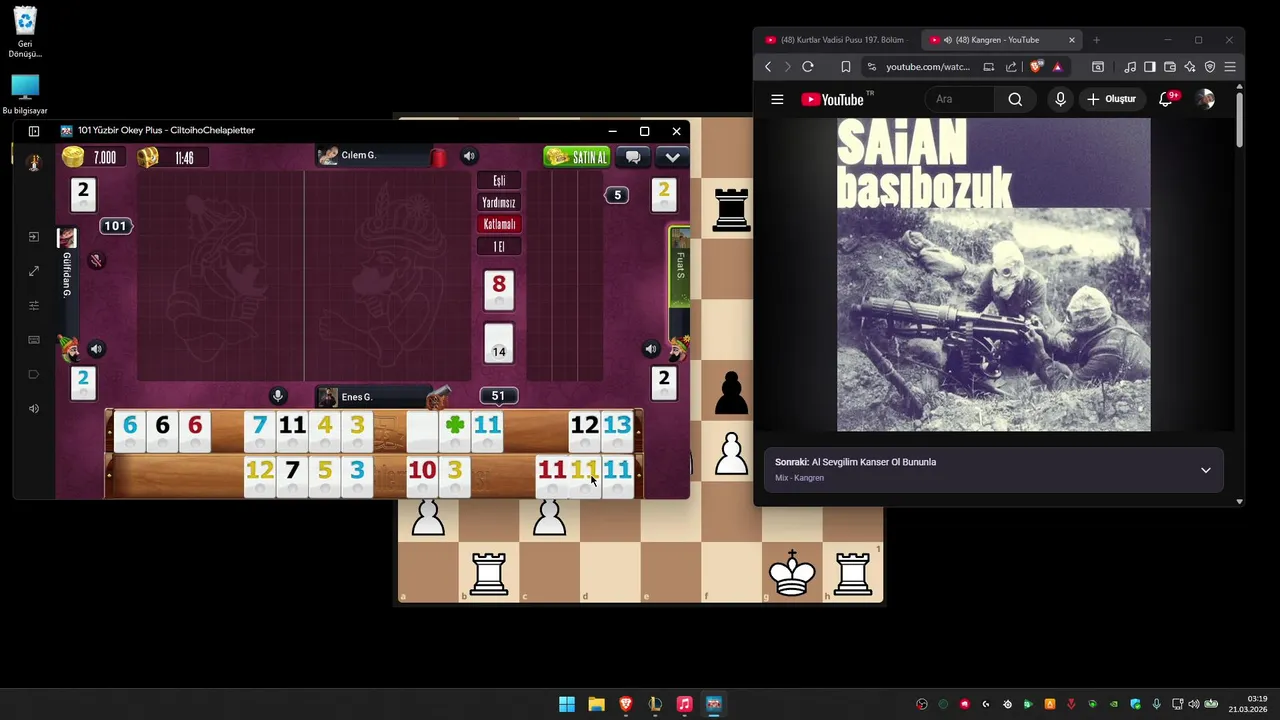Image resolution: width=1280 pixels, height=720 pixels.
Task: Click the YouTube Ara search field
Action: [x=960, y=99]
